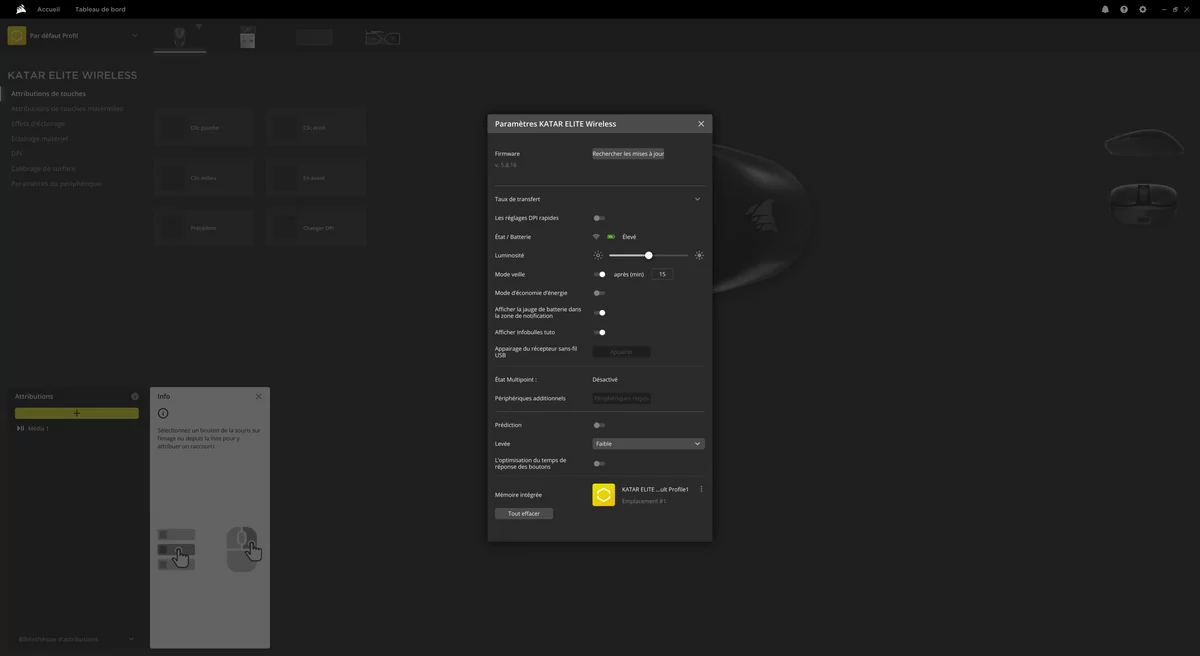Select the DPI tab

[x=16, y=153]
